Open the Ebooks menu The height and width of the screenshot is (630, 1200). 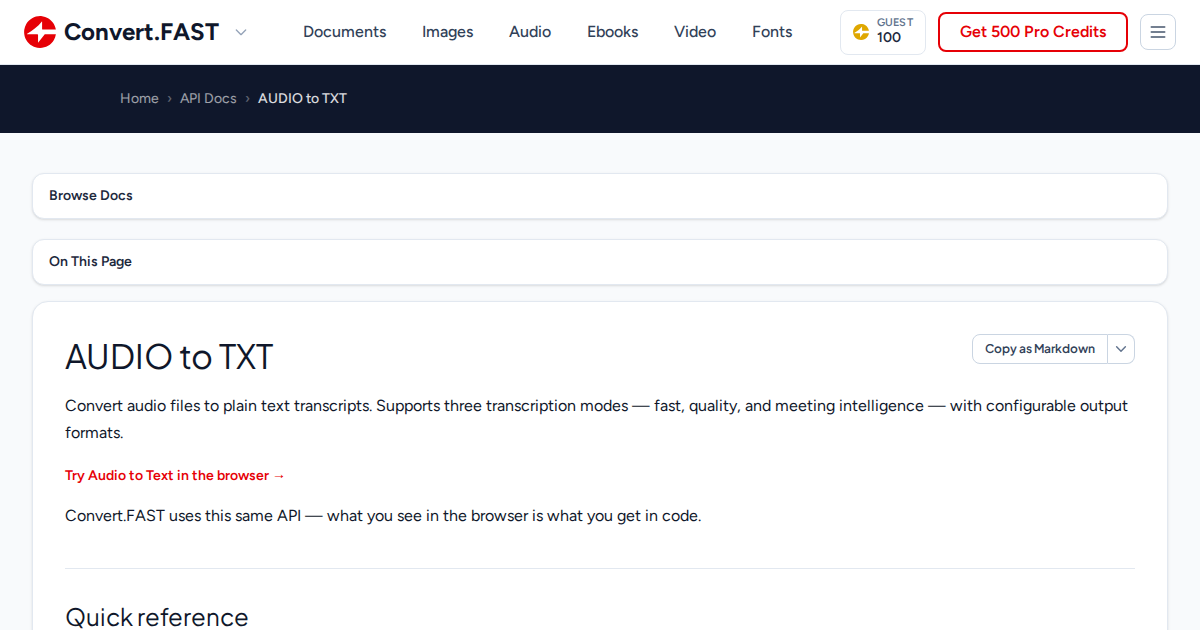pos(613,32)
